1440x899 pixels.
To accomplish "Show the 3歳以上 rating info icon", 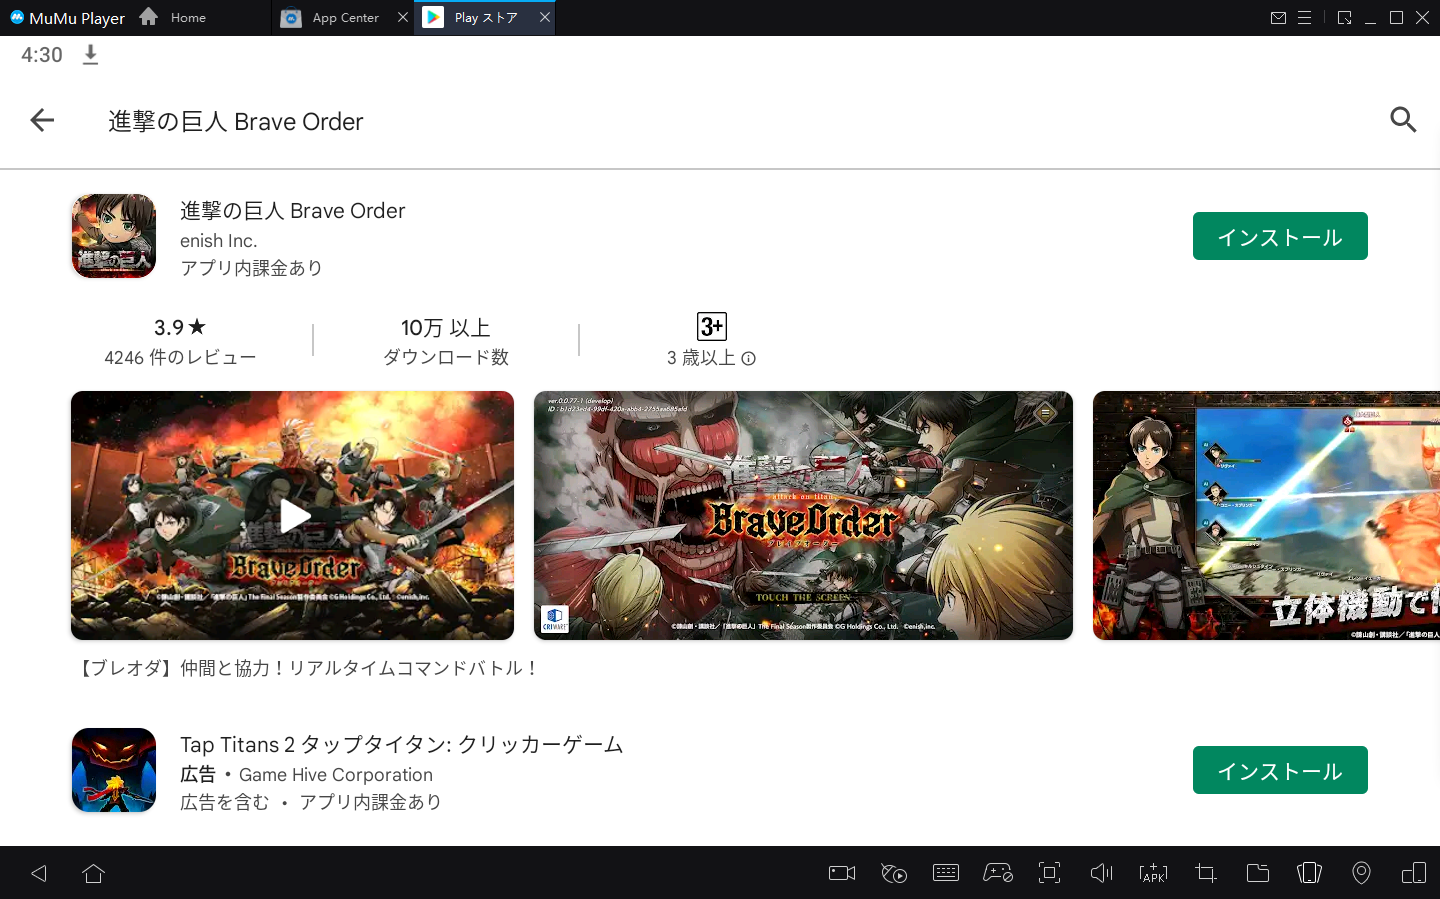I will pos(749,358).
